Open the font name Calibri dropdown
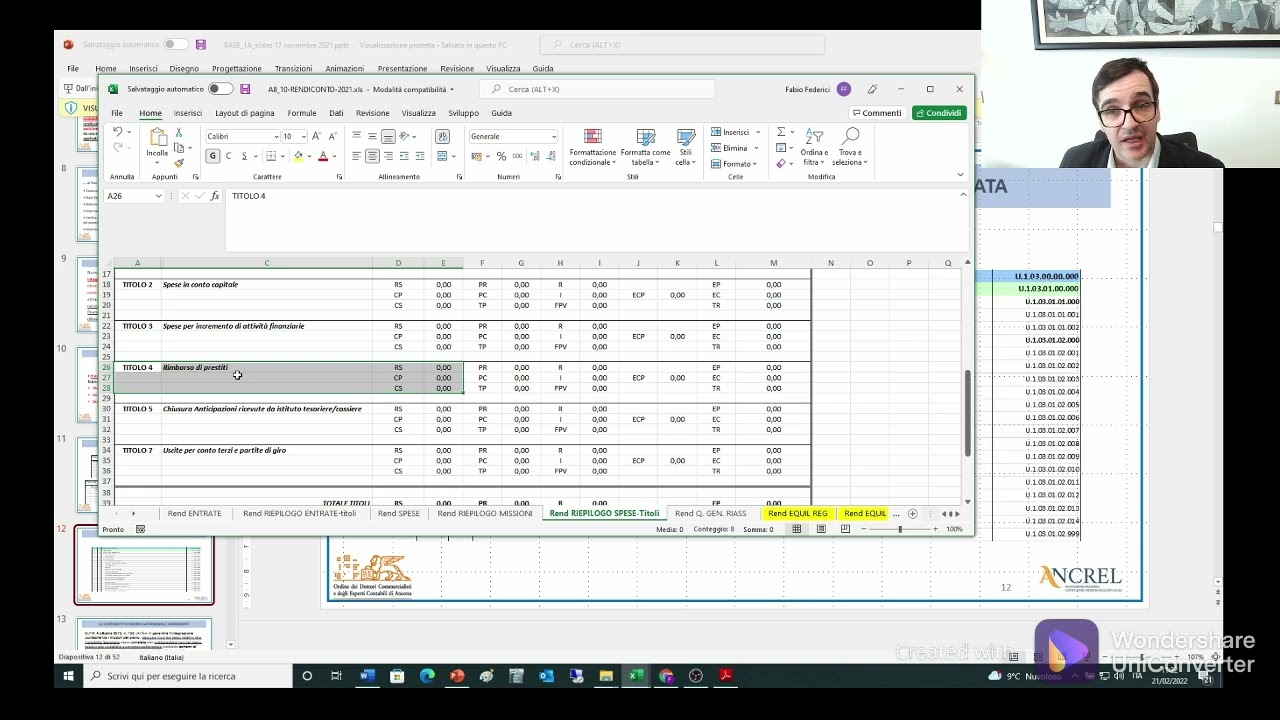Image resolution: width=1280 pixels, height=720 pixels. pyautogui.click(x=276, y=136)
